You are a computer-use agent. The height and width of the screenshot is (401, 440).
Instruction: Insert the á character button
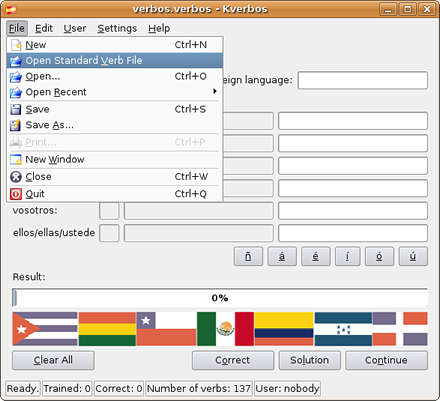[x=282, y=256]
